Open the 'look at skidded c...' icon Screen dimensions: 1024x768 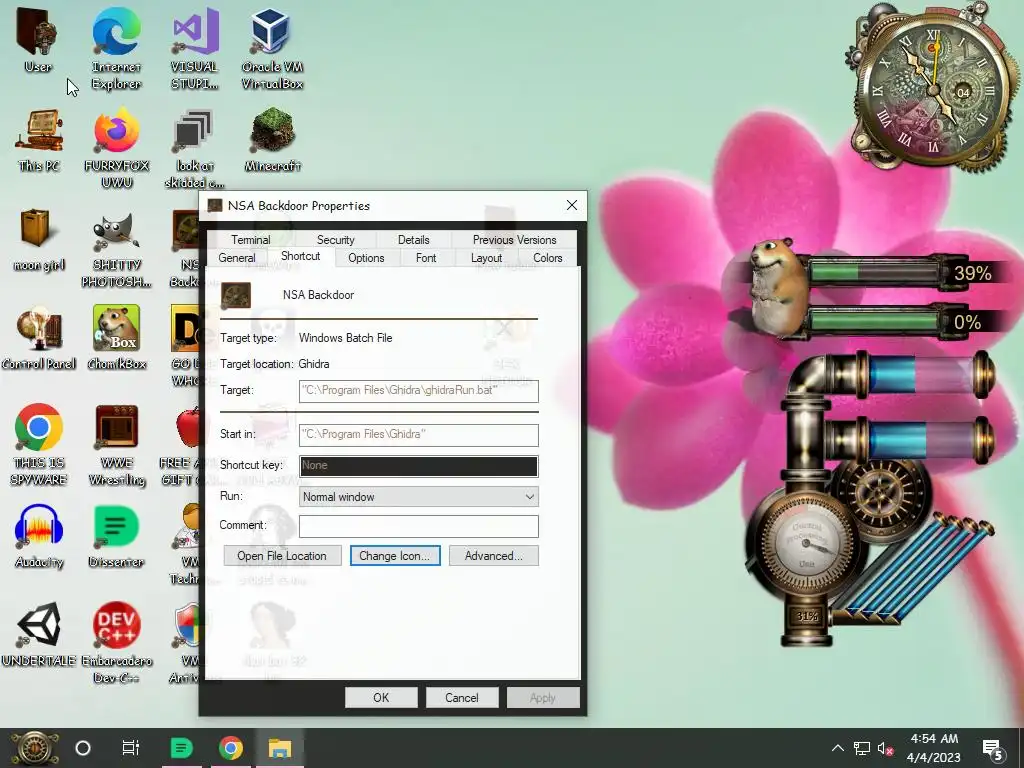coord(194,148)
